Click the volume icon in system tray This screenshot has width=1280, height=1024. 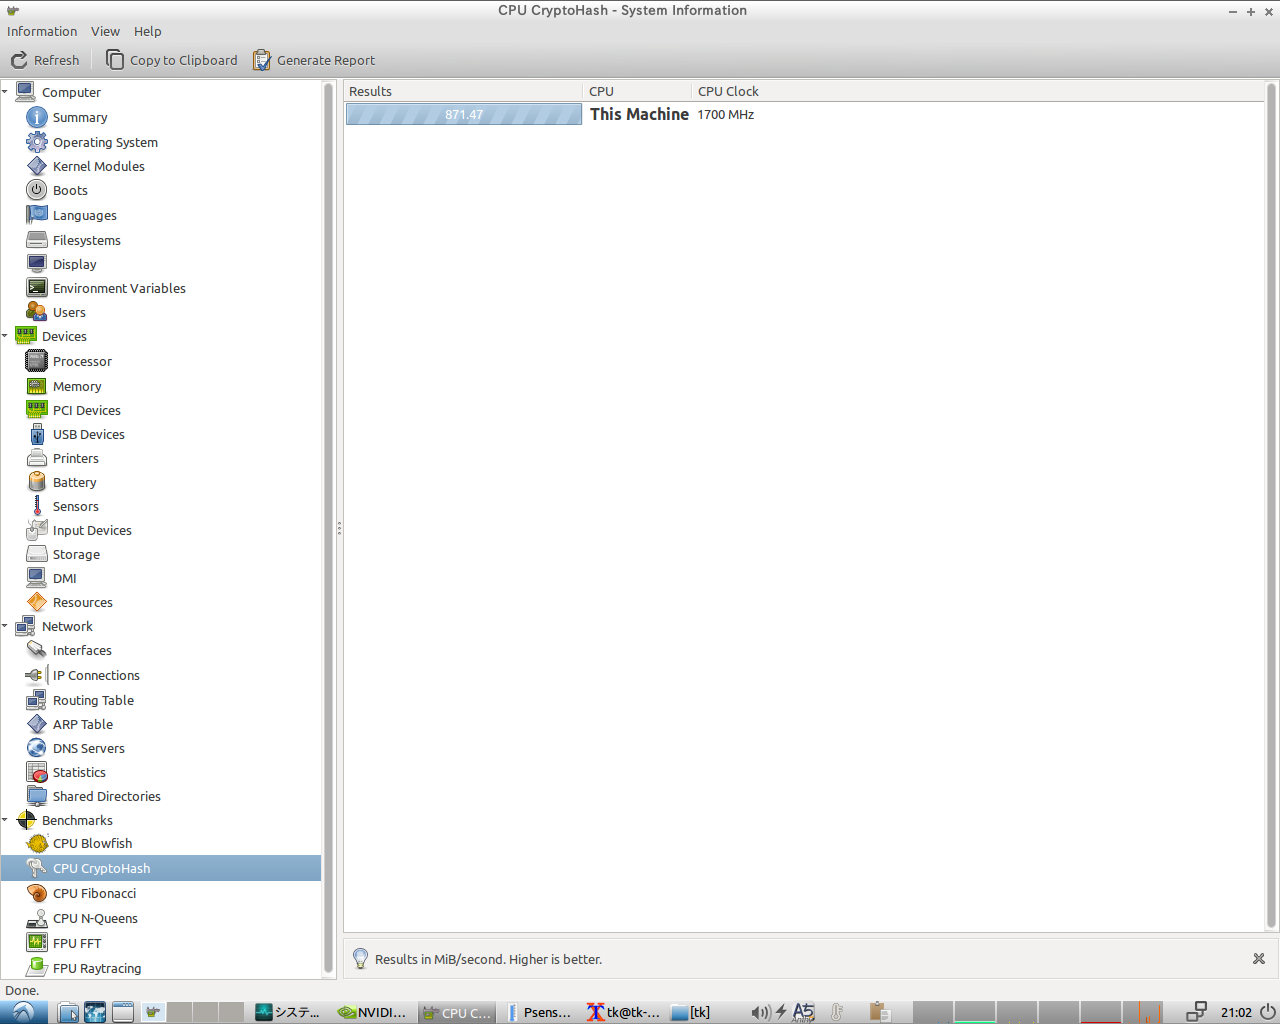760,1012
